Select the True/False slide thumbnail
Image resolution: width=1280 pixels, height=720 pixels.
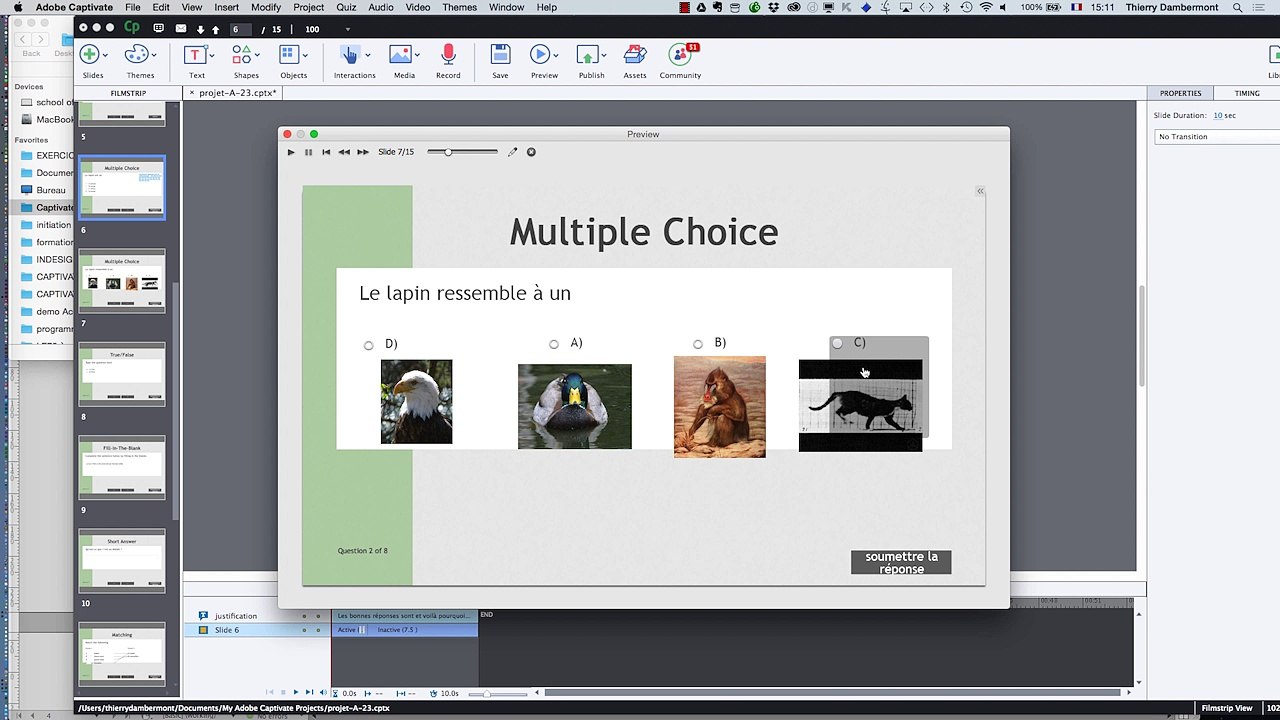coord(122,374)
